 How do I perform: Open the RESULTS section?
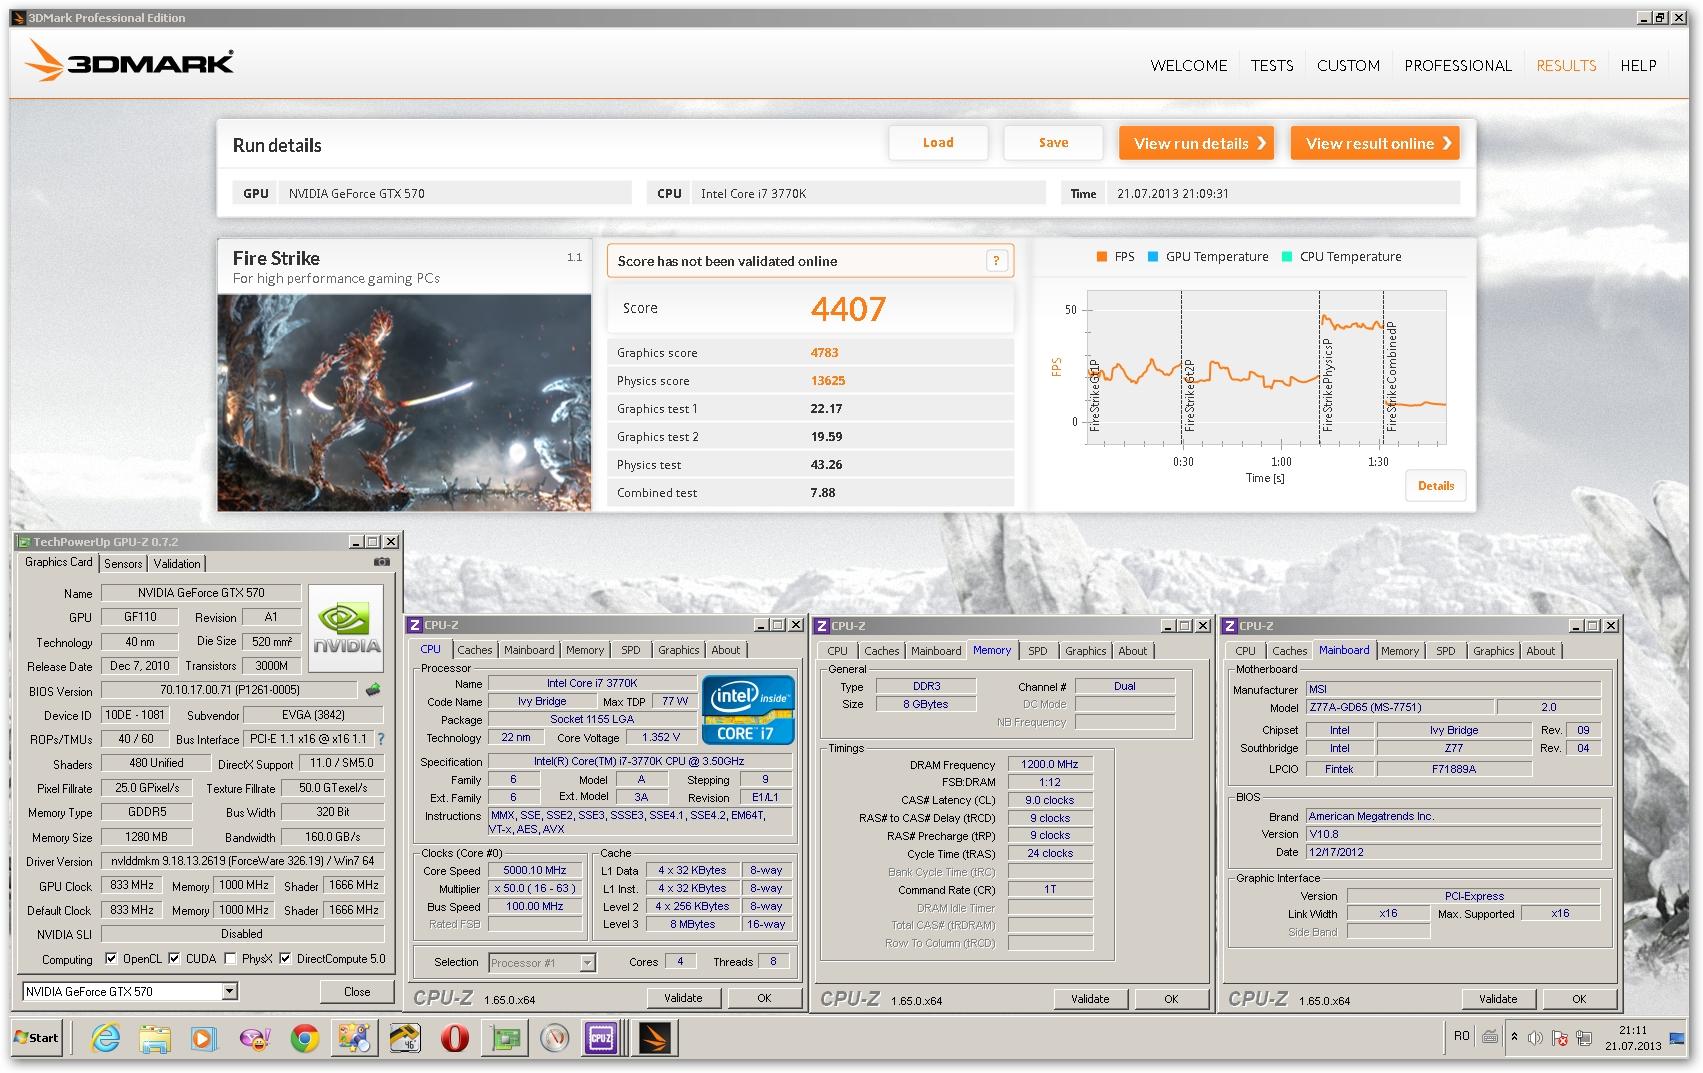tap(1566, 66)
